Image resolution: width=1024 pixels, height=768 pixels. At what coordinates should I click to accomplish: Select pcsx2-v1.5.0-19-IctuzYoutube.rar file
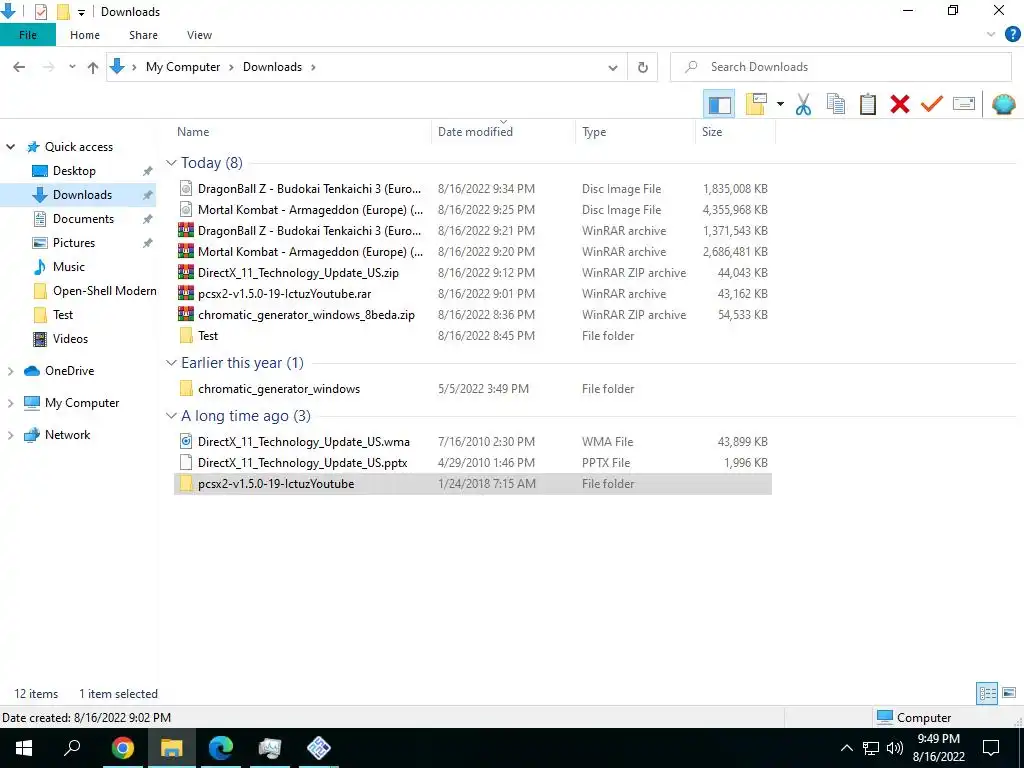click(x=473, y=294)
